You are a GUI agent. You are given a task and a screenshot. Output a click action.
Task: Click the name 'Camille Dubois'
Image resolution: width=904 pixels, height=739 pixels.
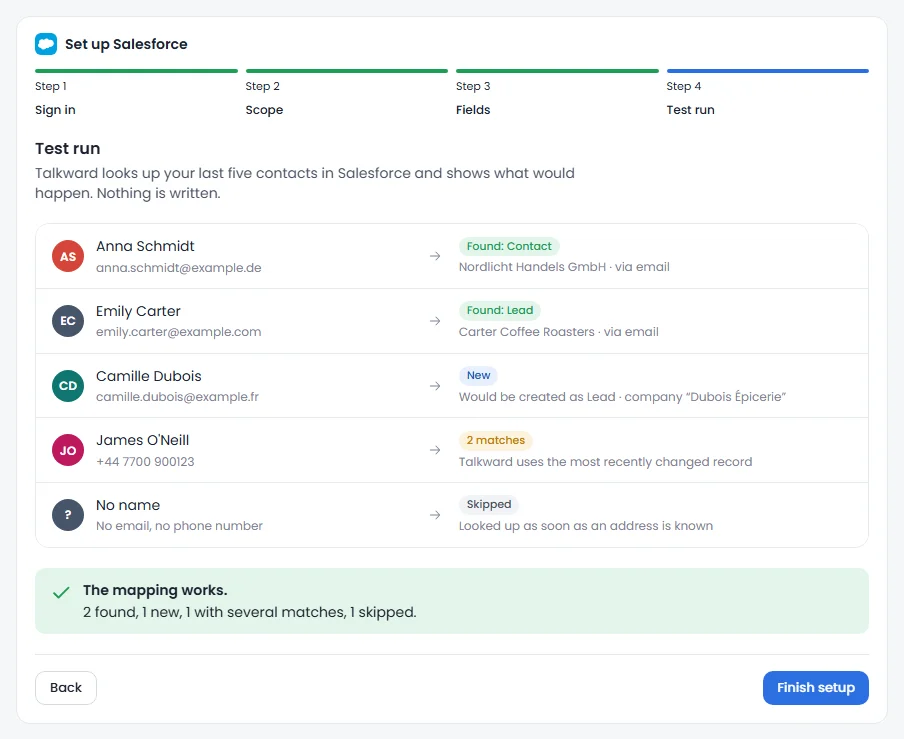pos(149,376)
